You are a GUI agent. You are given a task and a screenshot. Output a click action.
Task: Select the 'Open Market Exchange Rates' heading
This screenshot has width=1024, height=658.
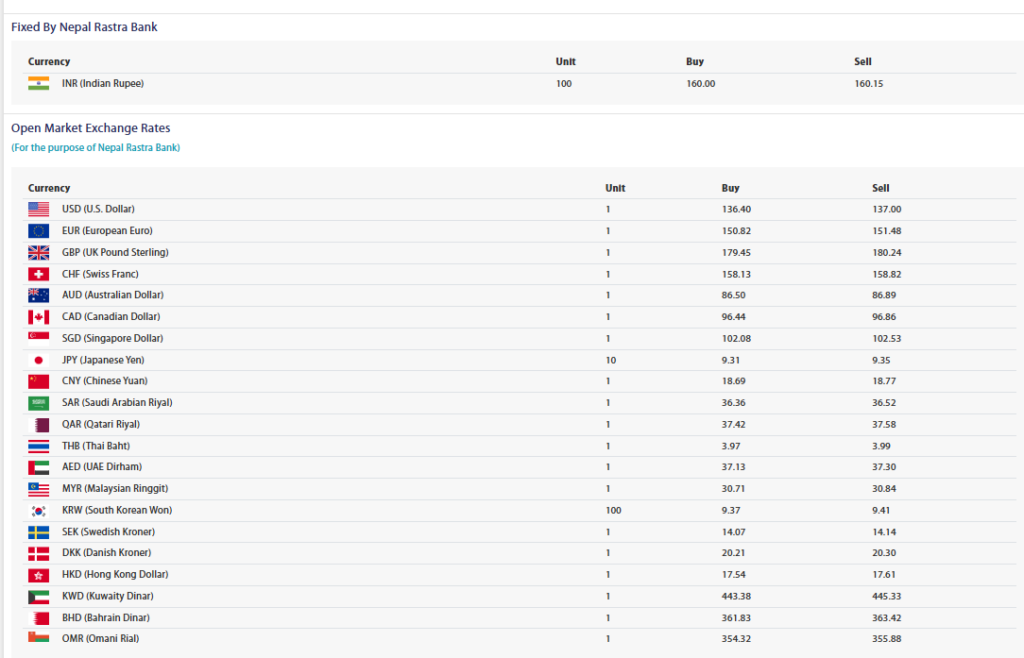(91, 128)
